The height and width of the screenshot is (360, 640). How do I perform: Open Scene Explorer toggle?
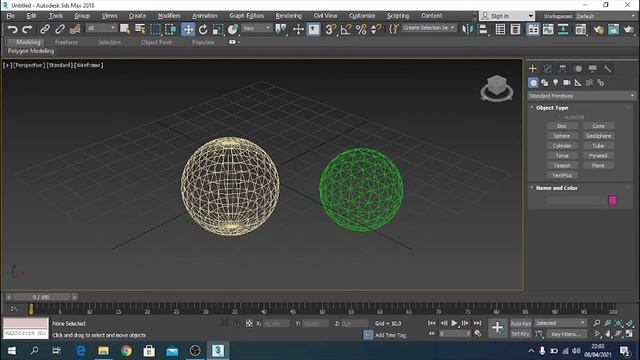(x=500, y=29)
